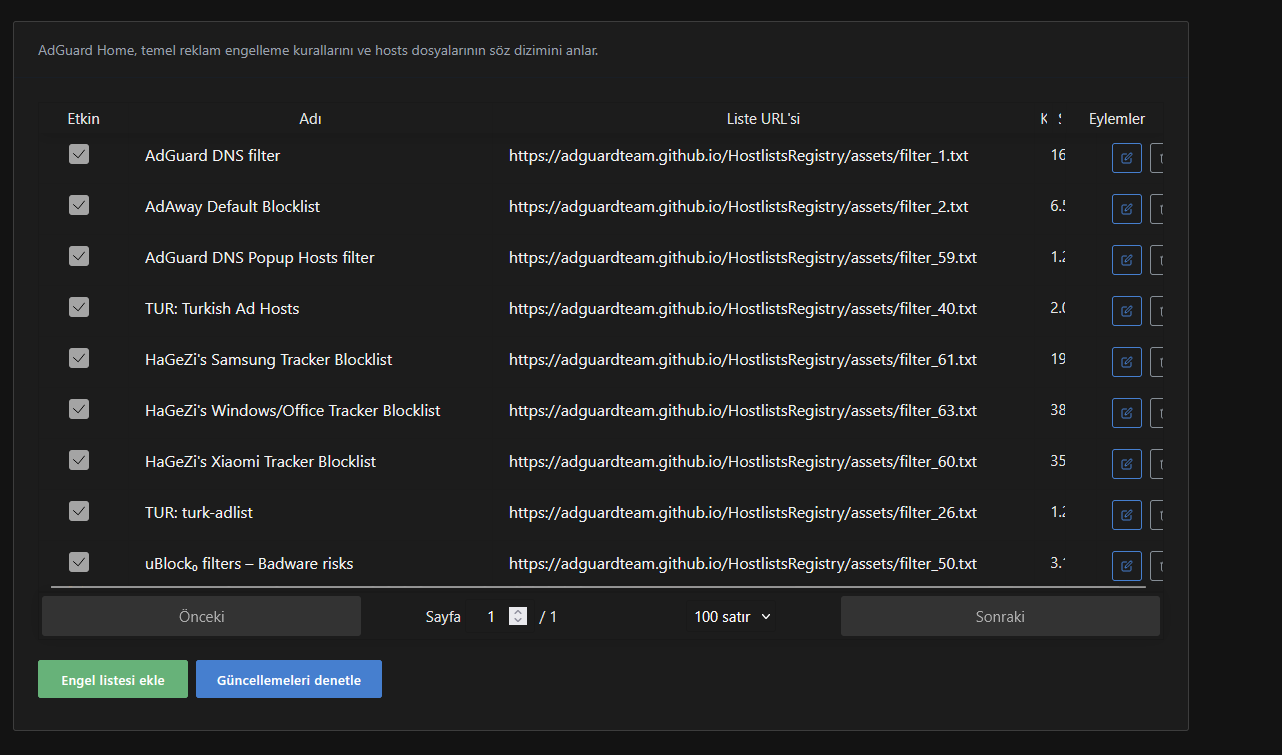
Task: Go to previous page with Önceki
Action: pyautogui.click(x=201, y=617)
